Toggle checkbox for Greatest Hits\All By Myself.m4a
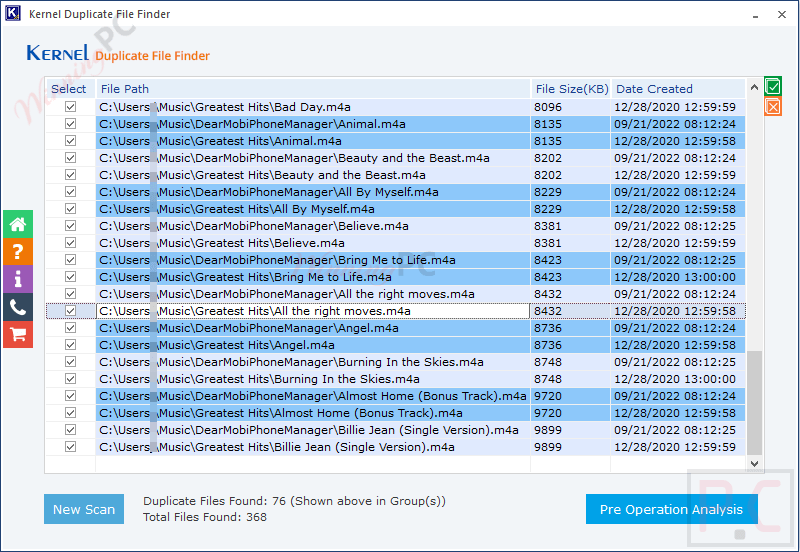Image resolution: width=800 pixels, height=552 pixels. pyautogui.click(x=70, y=209)
